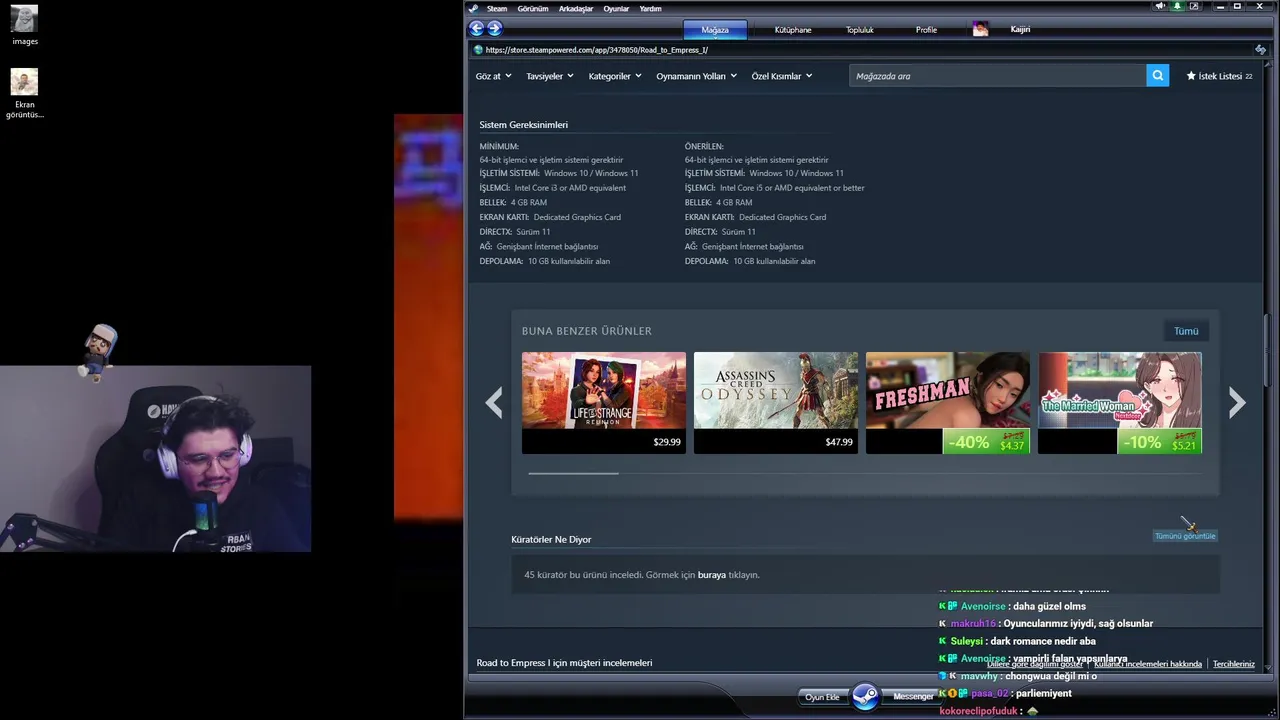
Task: Open the Assassin's Creed Odyssey thumbnail
Action: coord(776,390)
